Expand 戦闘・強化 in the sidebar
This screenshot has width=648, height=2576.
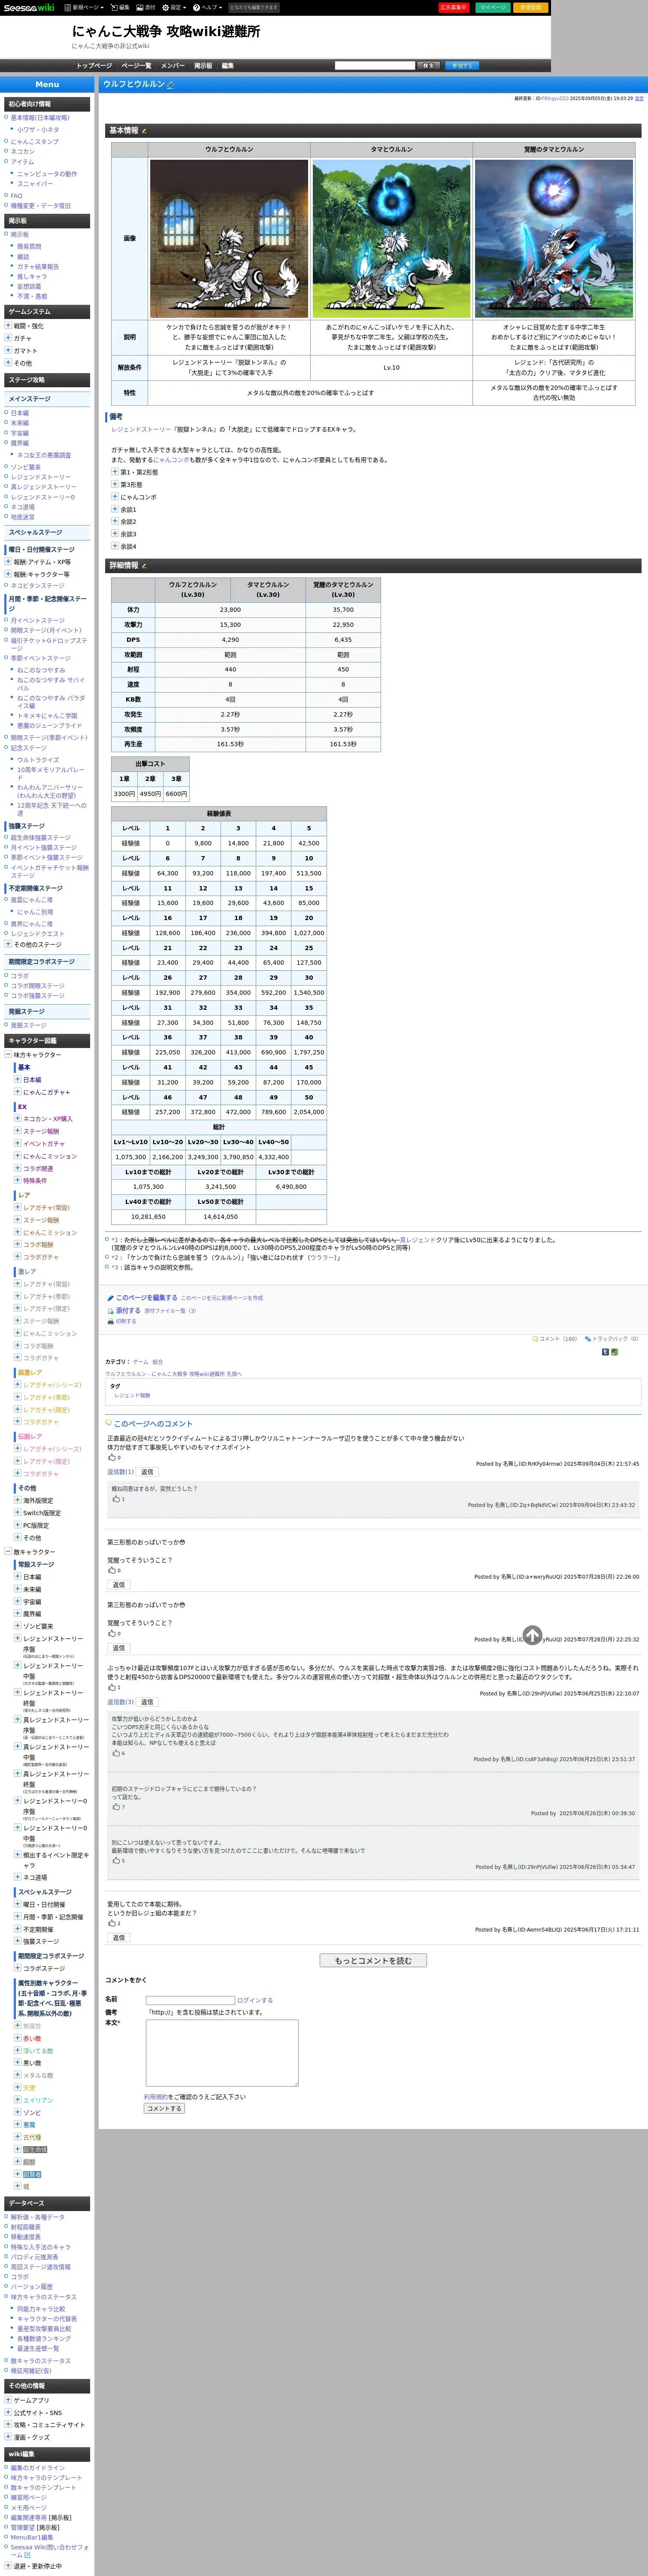click(x=8, y=326)
